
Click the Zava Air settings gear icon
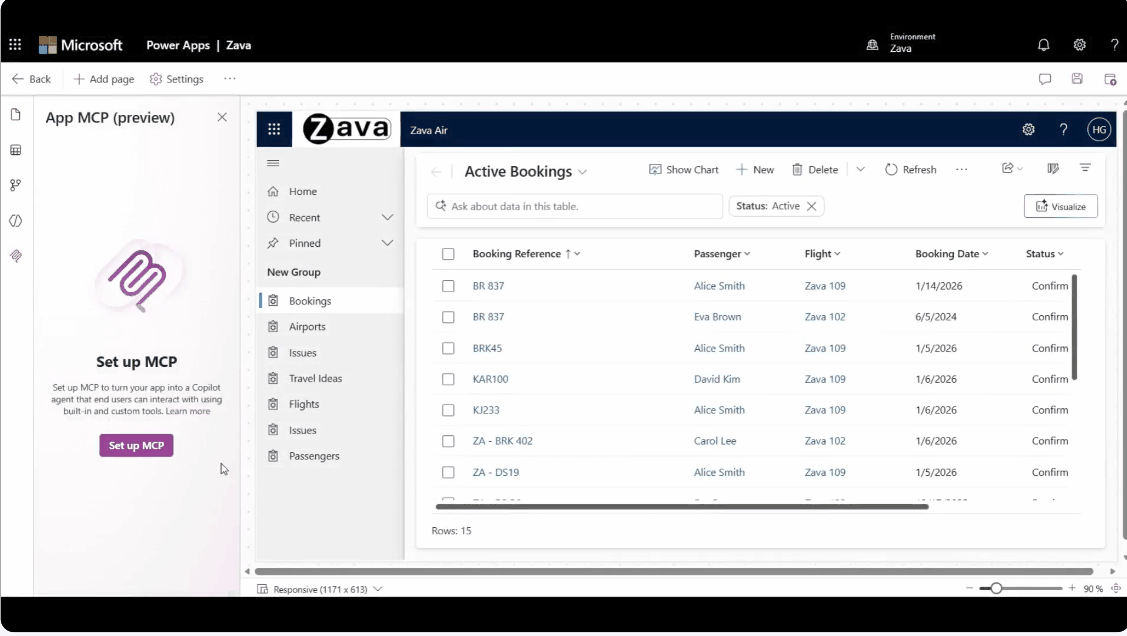[x=1028, y=129]
